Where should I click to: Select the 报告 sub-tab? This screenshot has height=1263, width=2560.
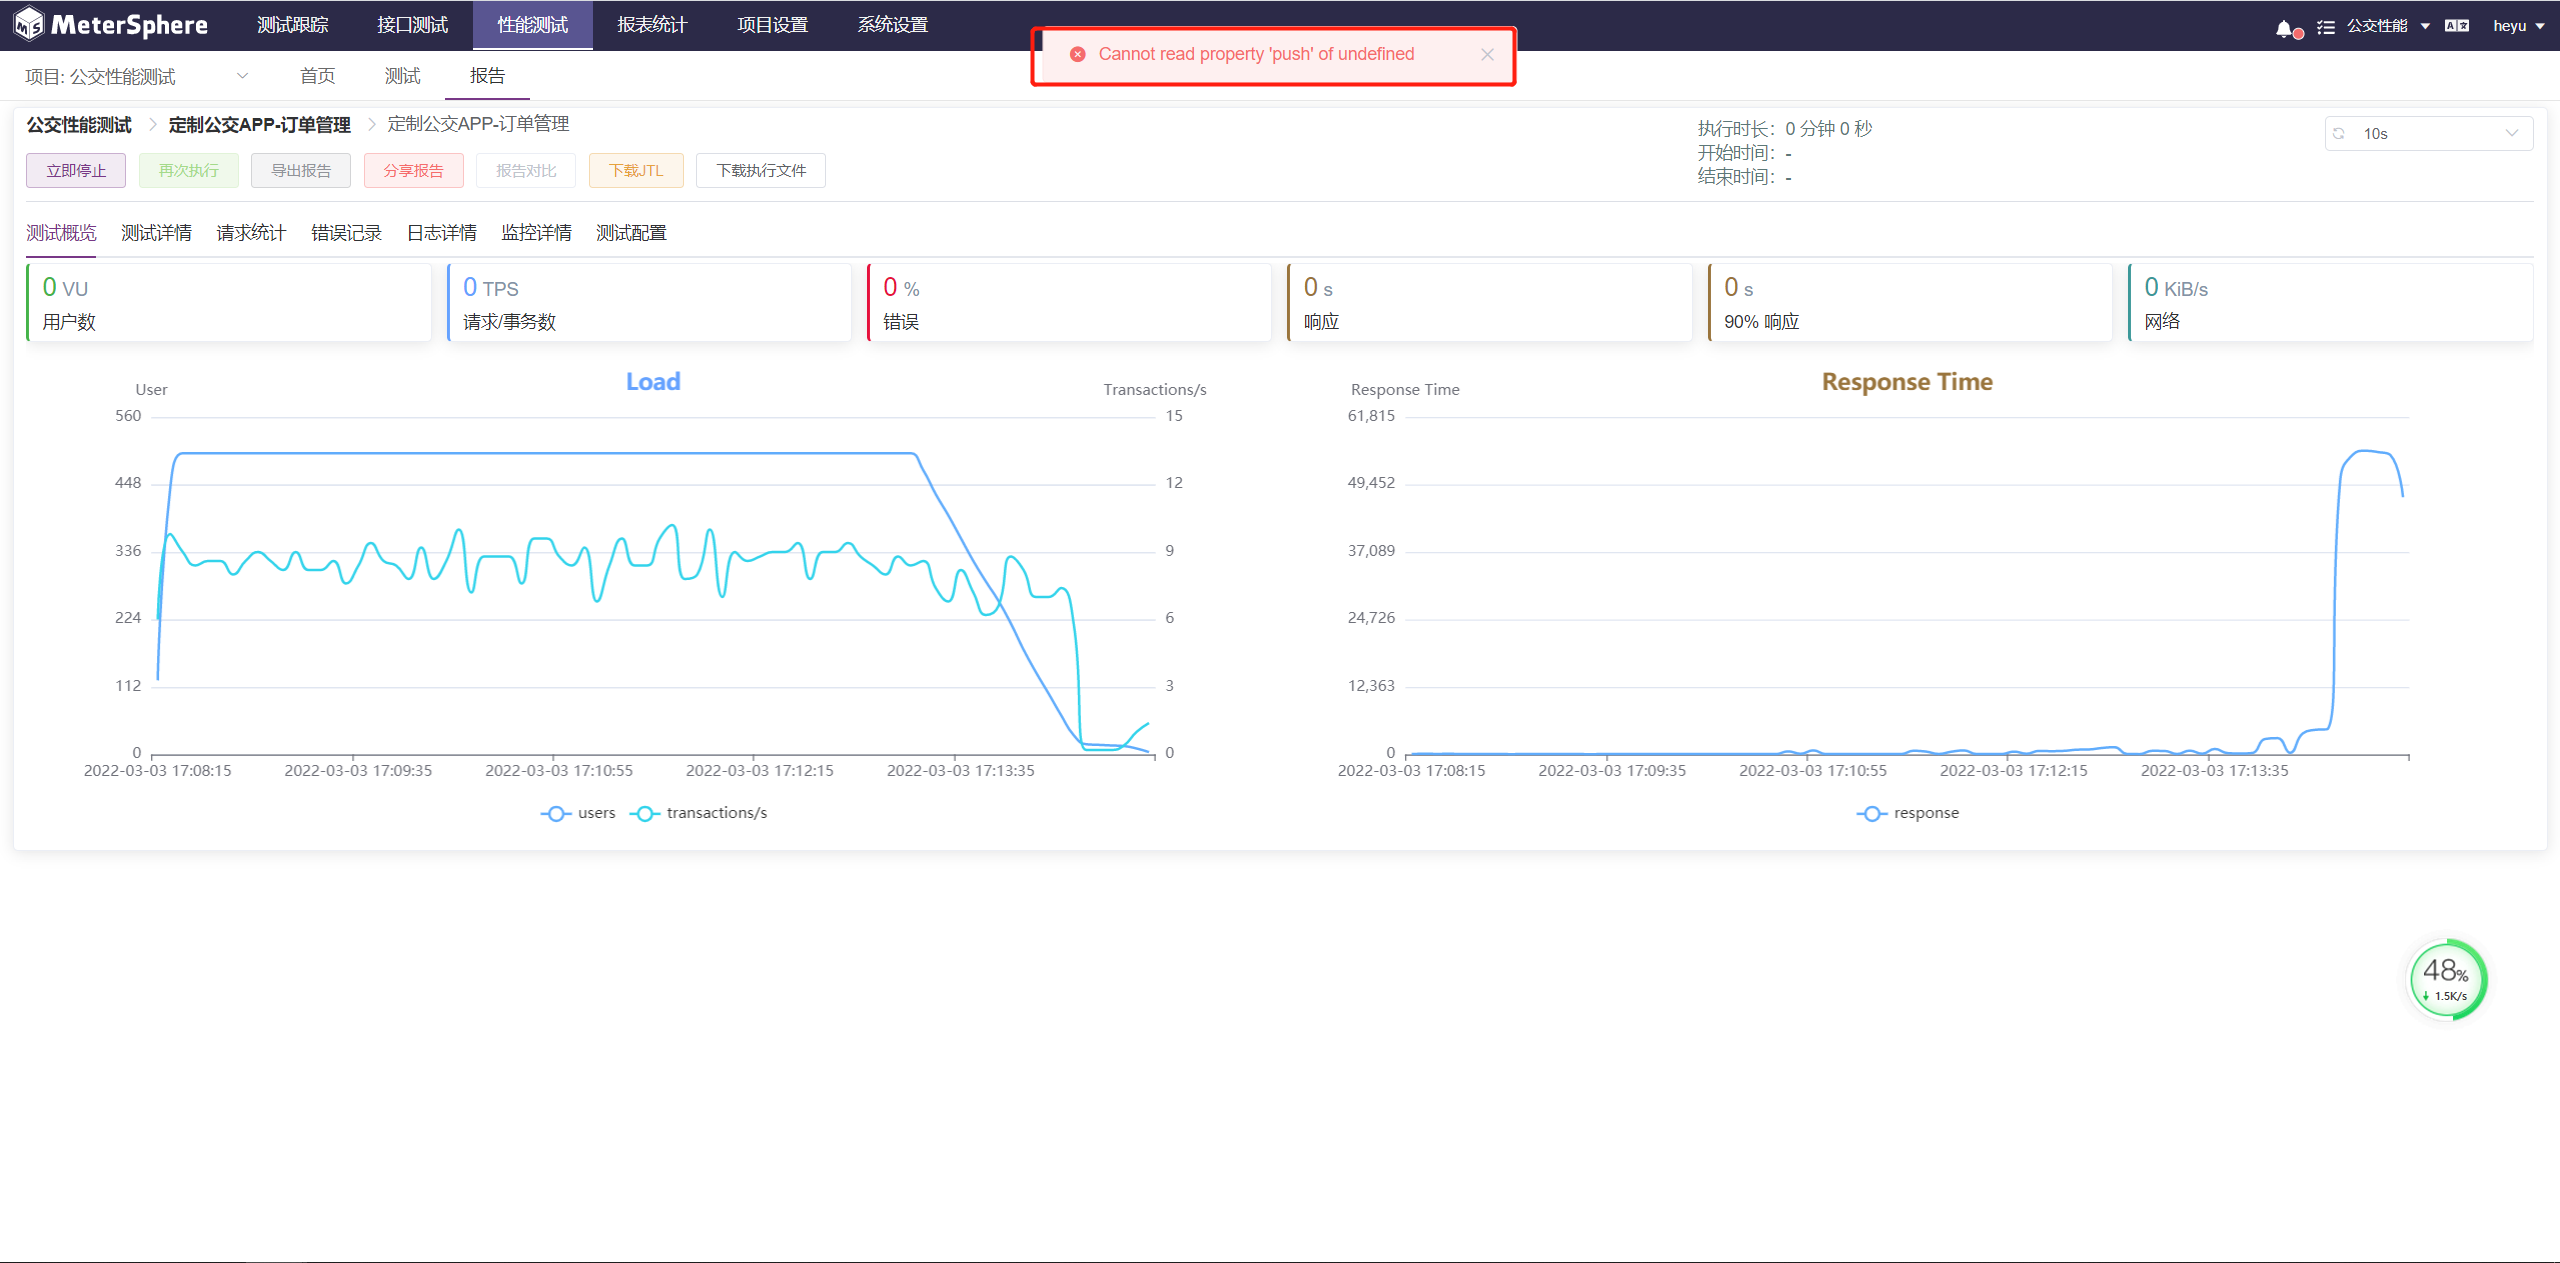coord(487,76)
